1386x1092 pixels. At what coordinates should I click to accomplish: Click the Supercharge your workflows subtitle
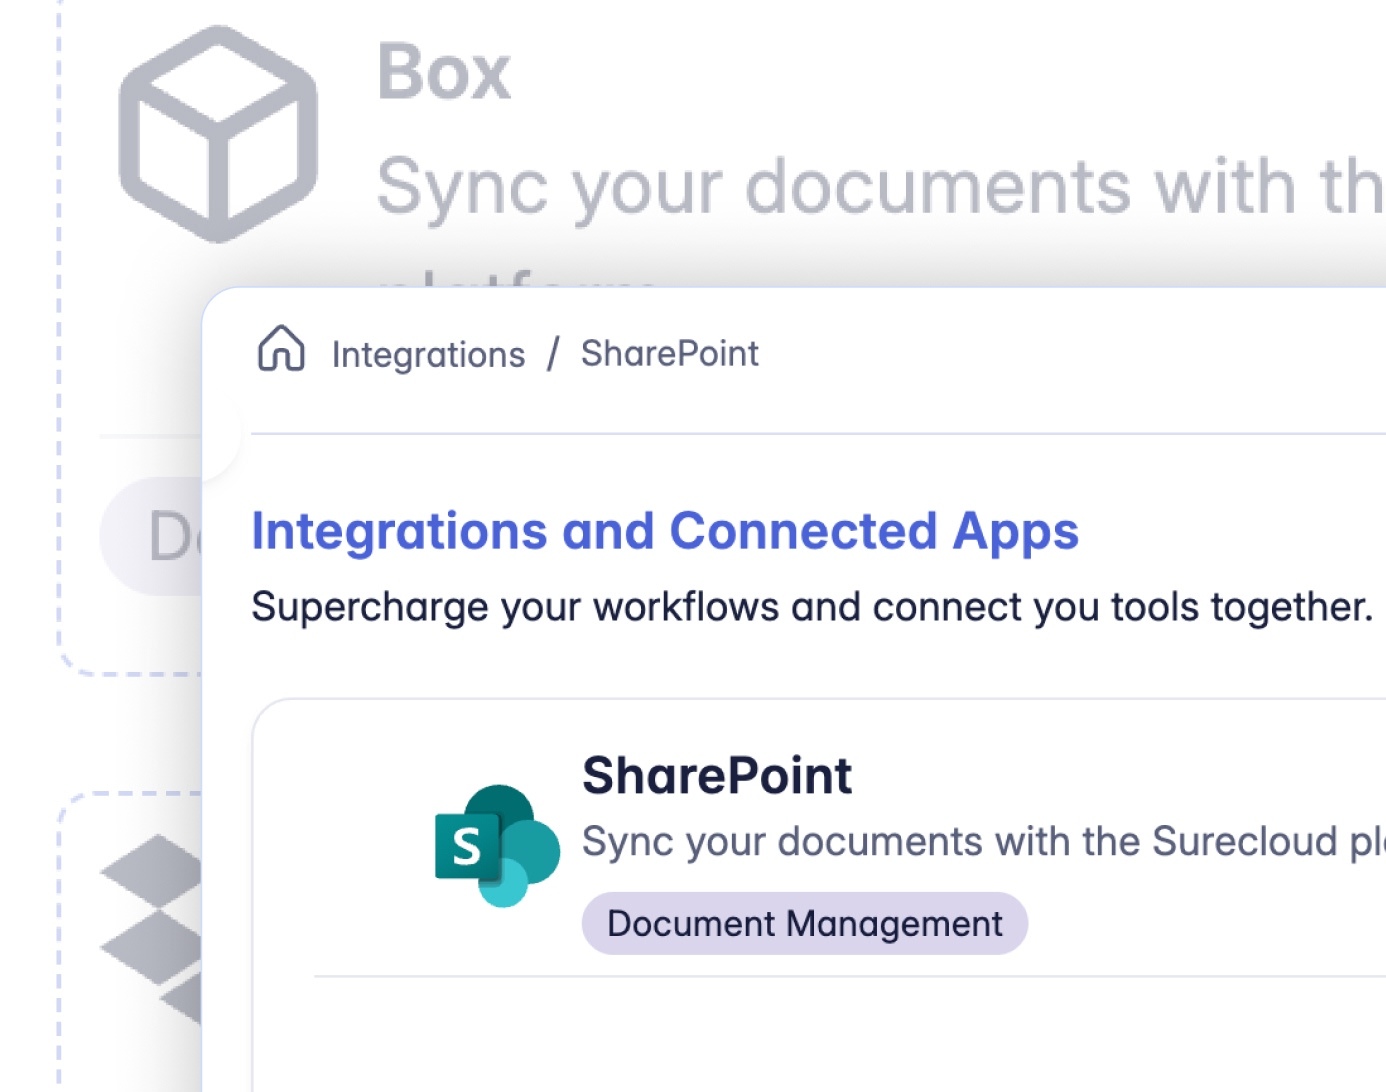point(811,607)
